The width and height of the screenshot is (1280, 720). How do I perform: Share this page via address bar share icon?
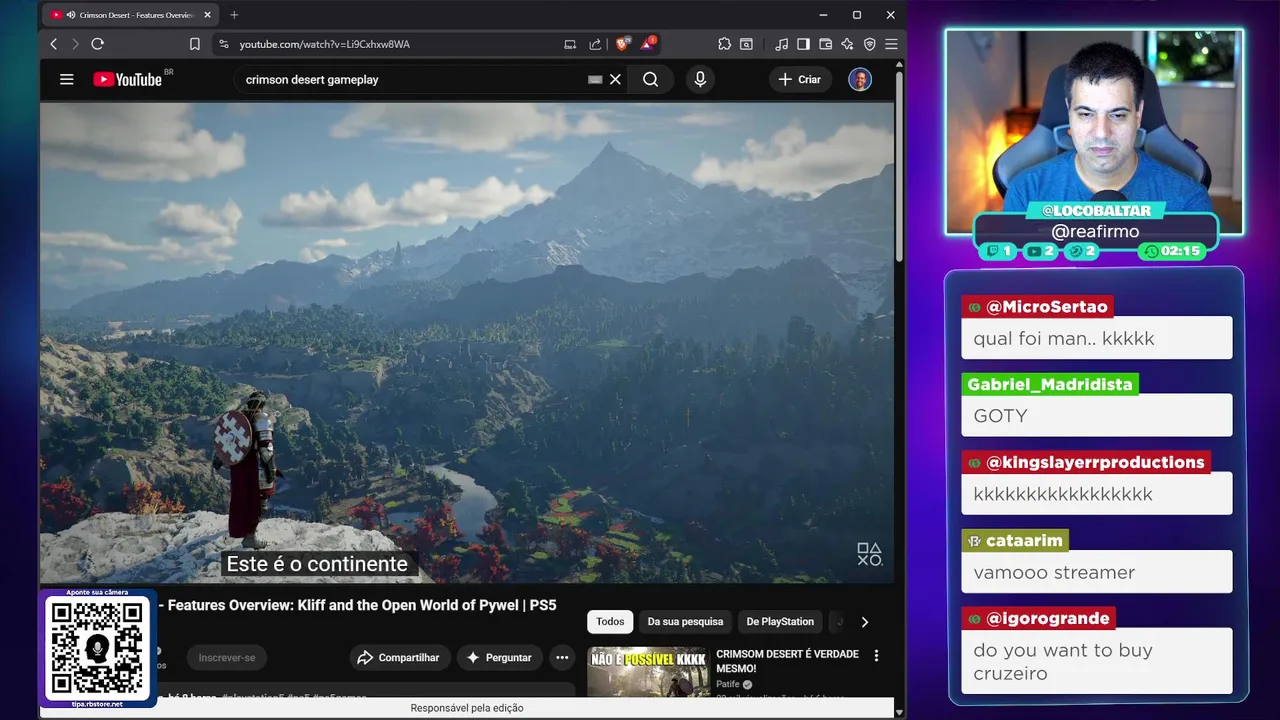pyautogui.click(x=595, y=44)
